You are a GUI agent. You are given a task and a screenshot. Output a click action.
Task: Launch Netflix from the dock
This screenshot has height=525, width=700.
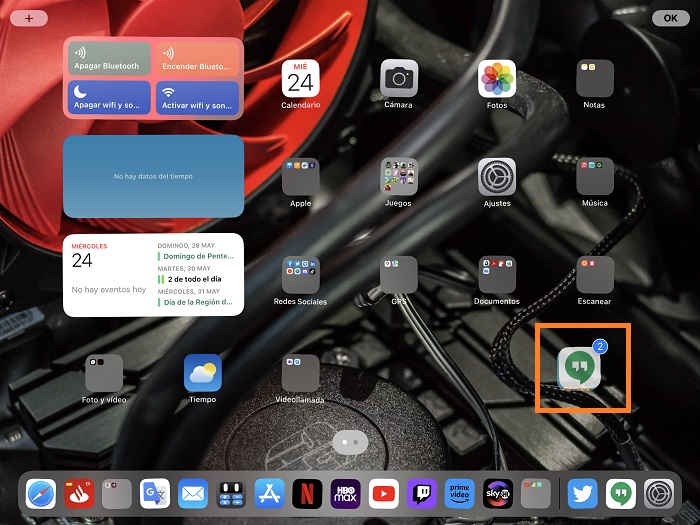click(307, 494)
